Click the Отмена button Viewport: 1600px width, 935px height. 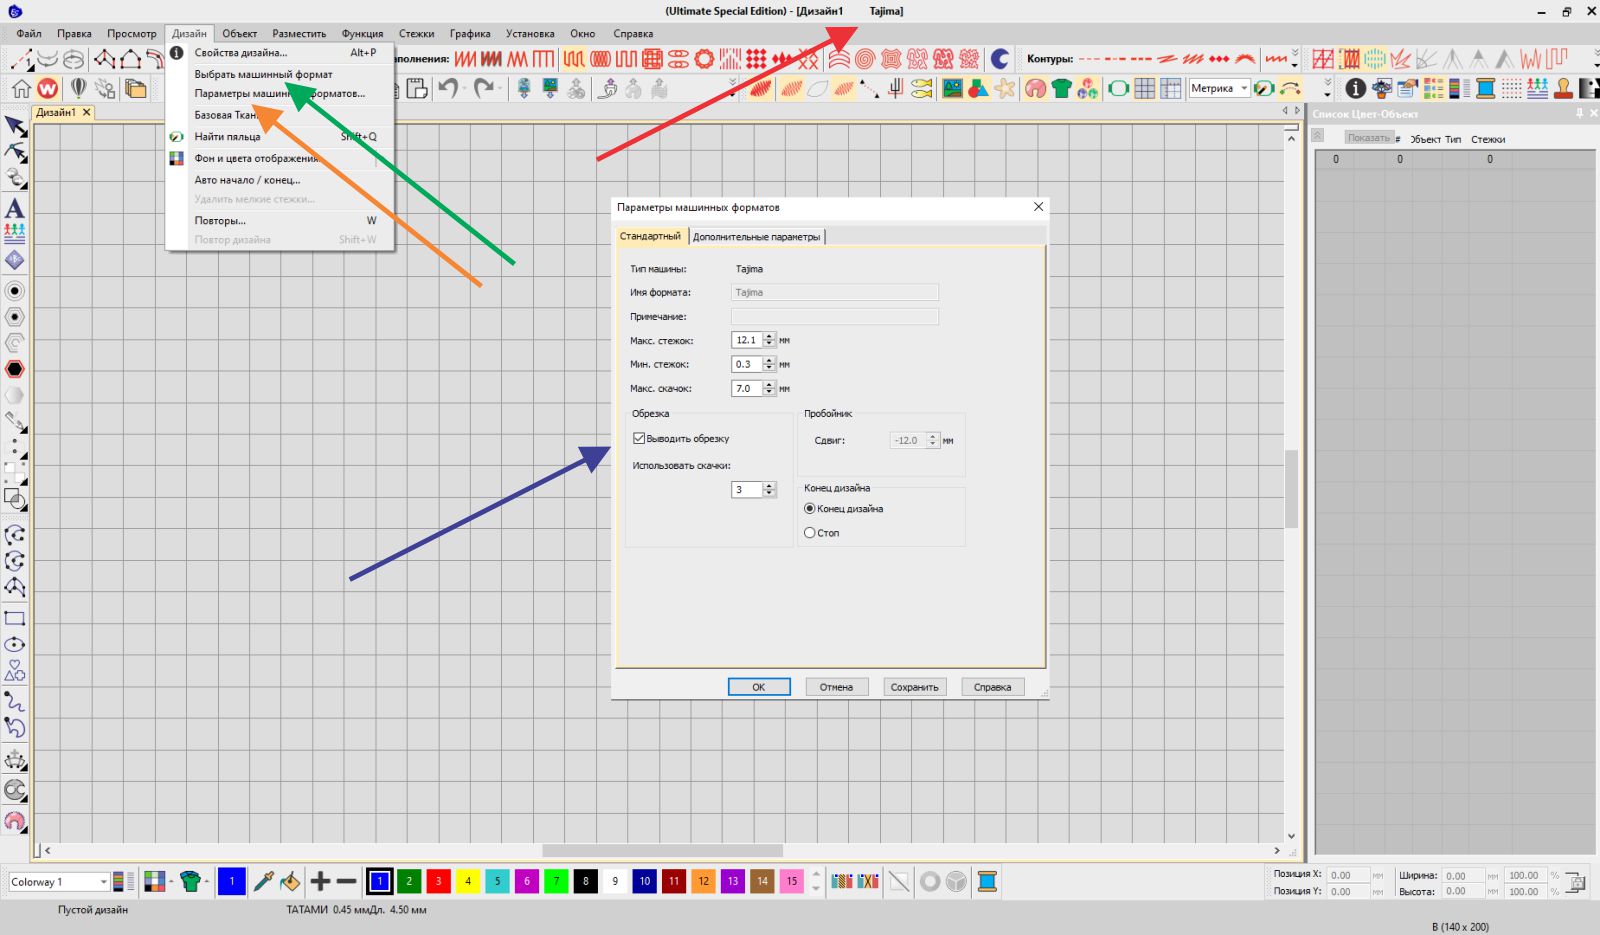tap(836, 687)
